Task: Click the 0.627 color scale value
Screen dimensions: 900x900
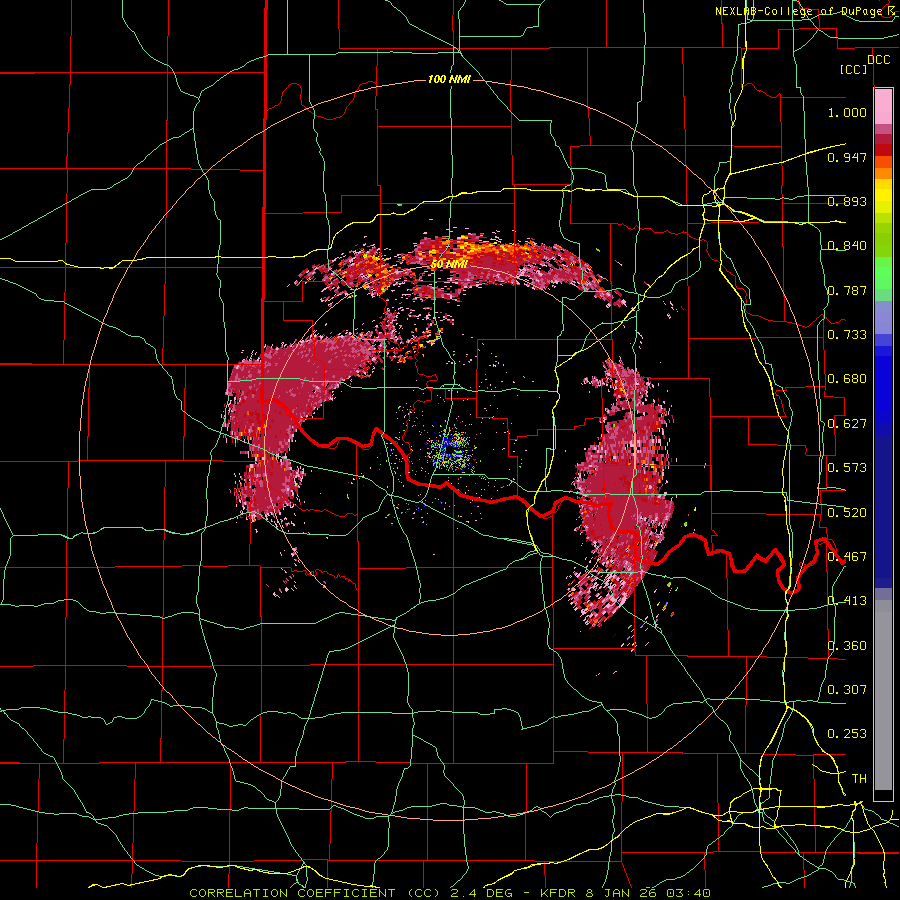Action: pyautogui.click(x=847, y=424)
